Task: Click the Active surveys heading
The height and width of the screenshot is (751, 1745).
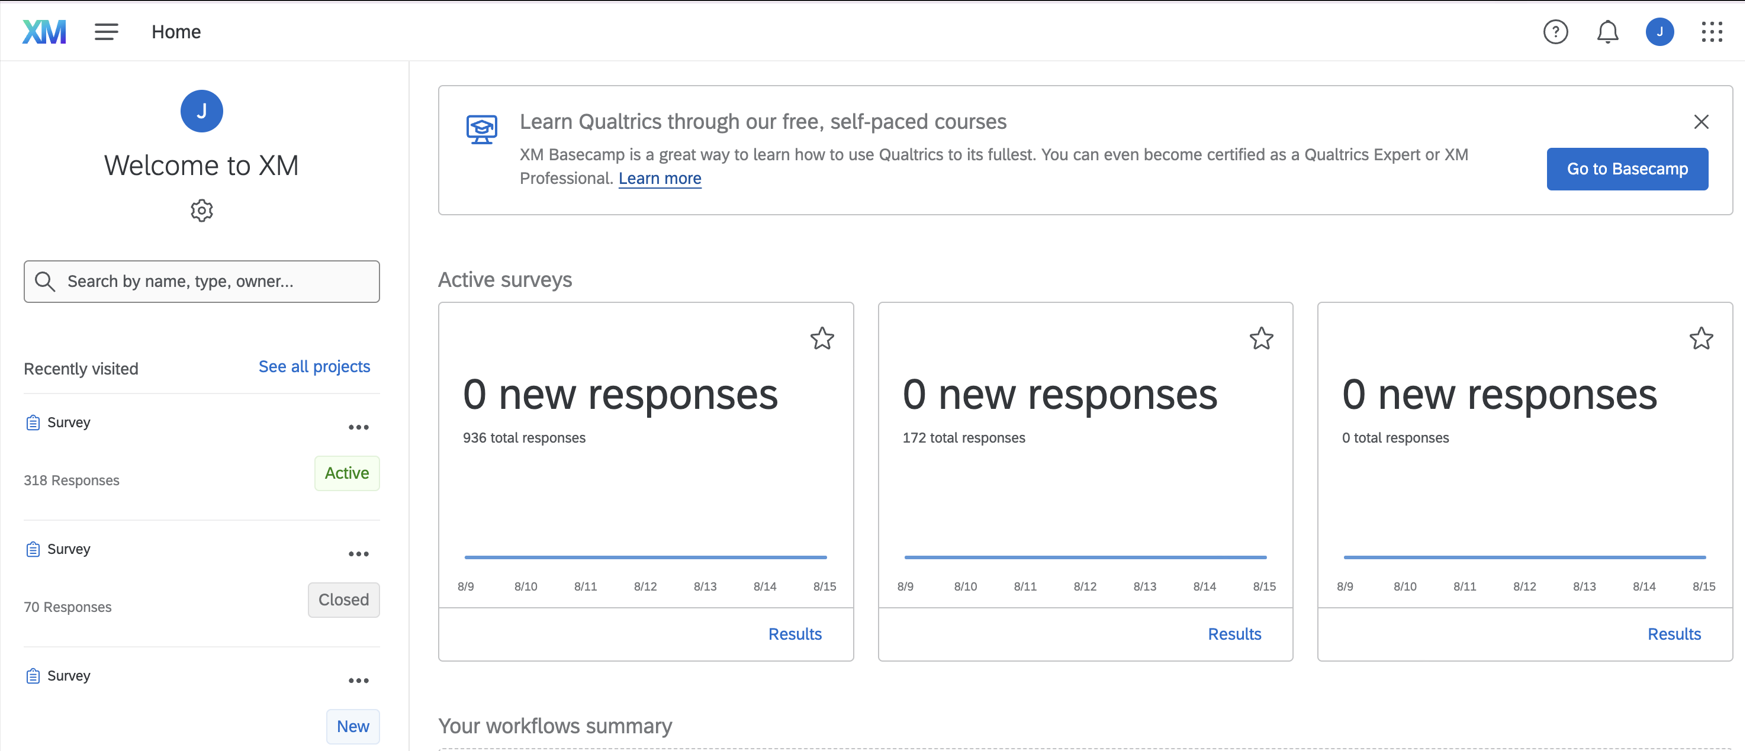Action: pyautogui.click(x=505, y=280)
